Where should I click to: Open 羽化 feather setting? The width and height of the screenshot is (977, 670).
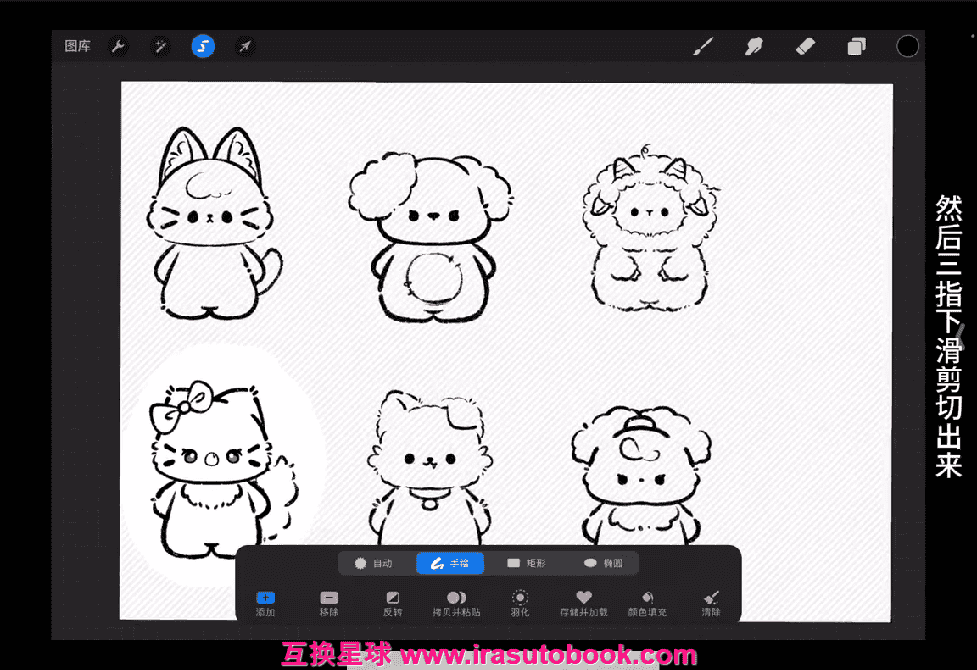tap(520, 604)
